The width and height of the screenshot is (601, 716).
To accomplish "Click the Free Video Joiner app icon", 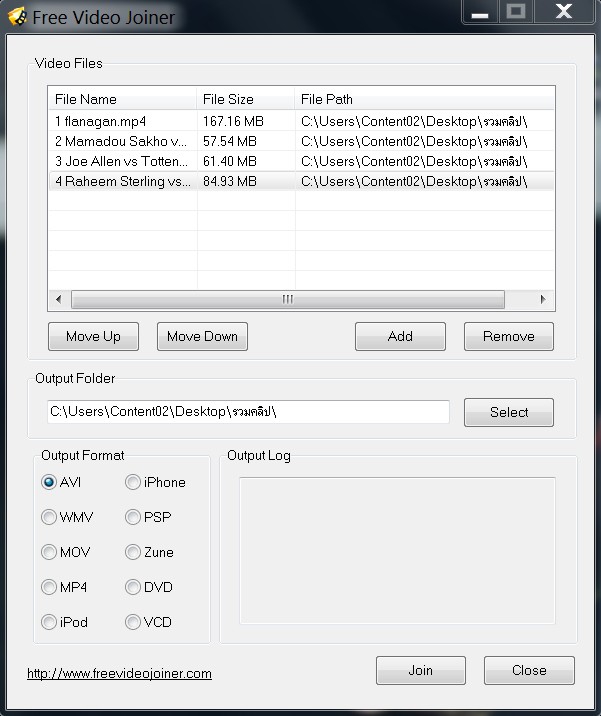I will (17, 17).
